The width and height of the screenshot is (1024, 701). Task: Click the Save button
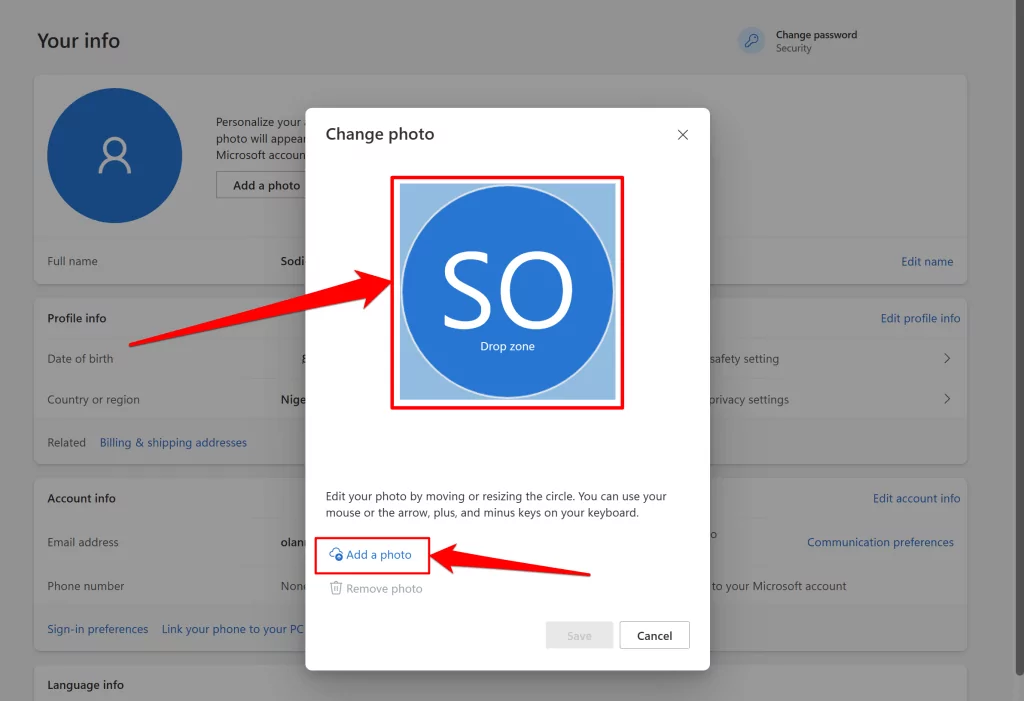point(579,635)
